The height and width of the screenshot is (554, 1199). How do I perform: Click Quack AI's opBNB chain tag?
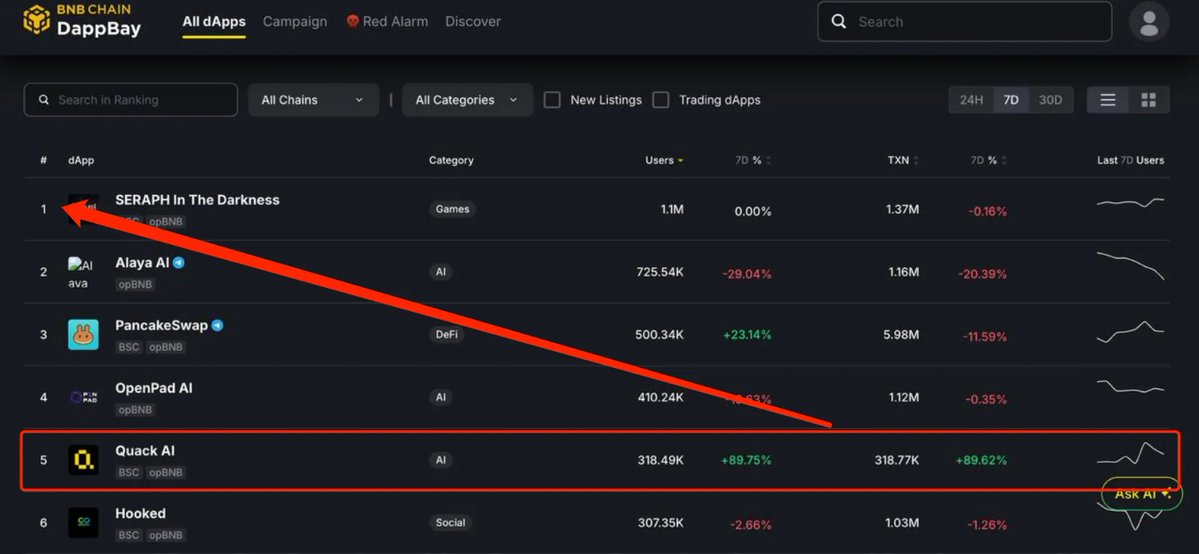point(166,473)
